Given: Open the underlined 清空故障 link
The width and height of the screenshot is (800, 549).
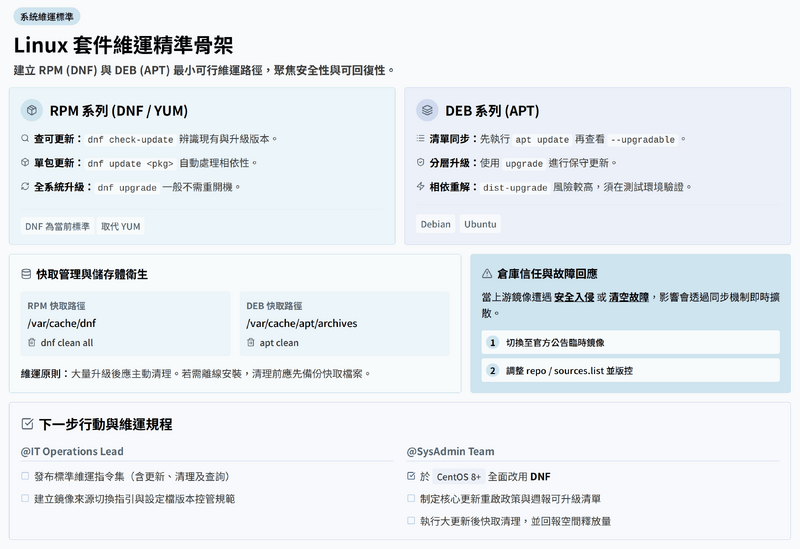Looking at the screenshot, I should click(630, 297).
